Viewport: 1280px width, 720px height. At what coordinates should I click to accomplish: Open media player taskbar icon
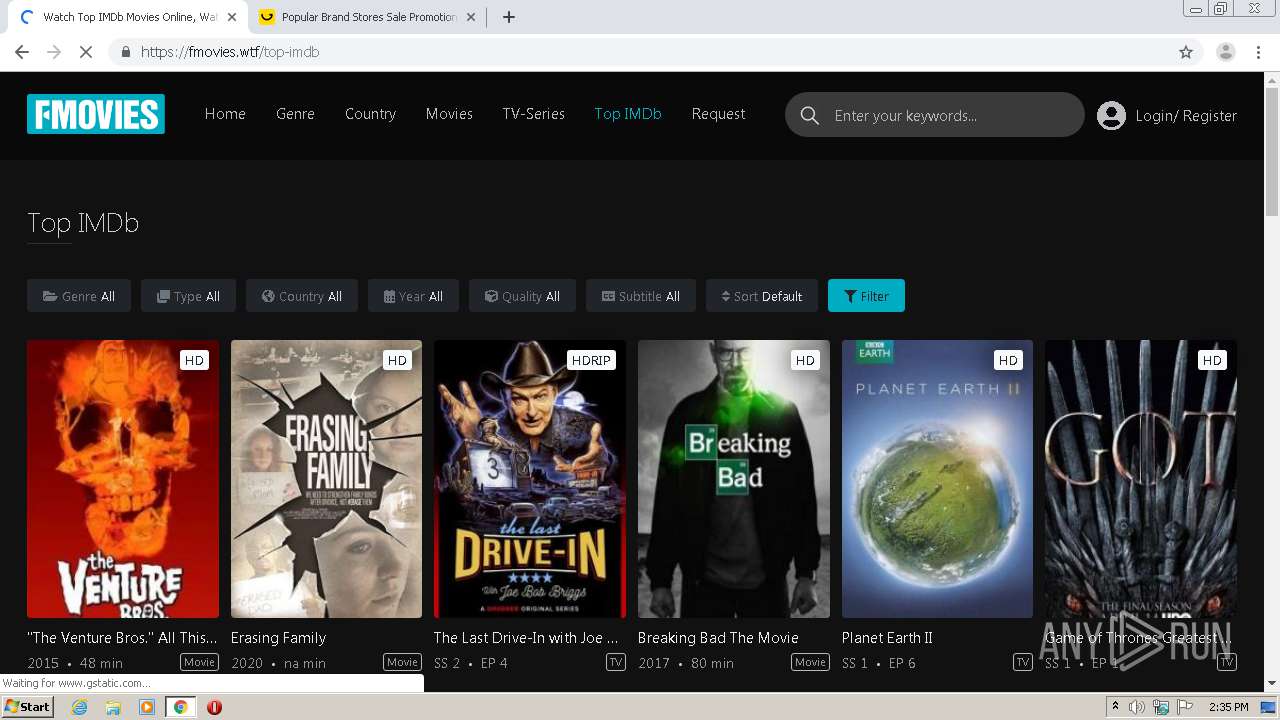coord(147,707)
